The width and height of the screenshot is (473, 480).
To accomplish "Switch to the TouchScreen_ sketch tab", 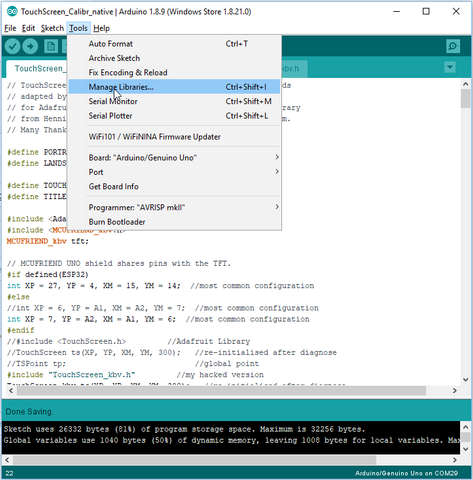I will click(37, 69).
